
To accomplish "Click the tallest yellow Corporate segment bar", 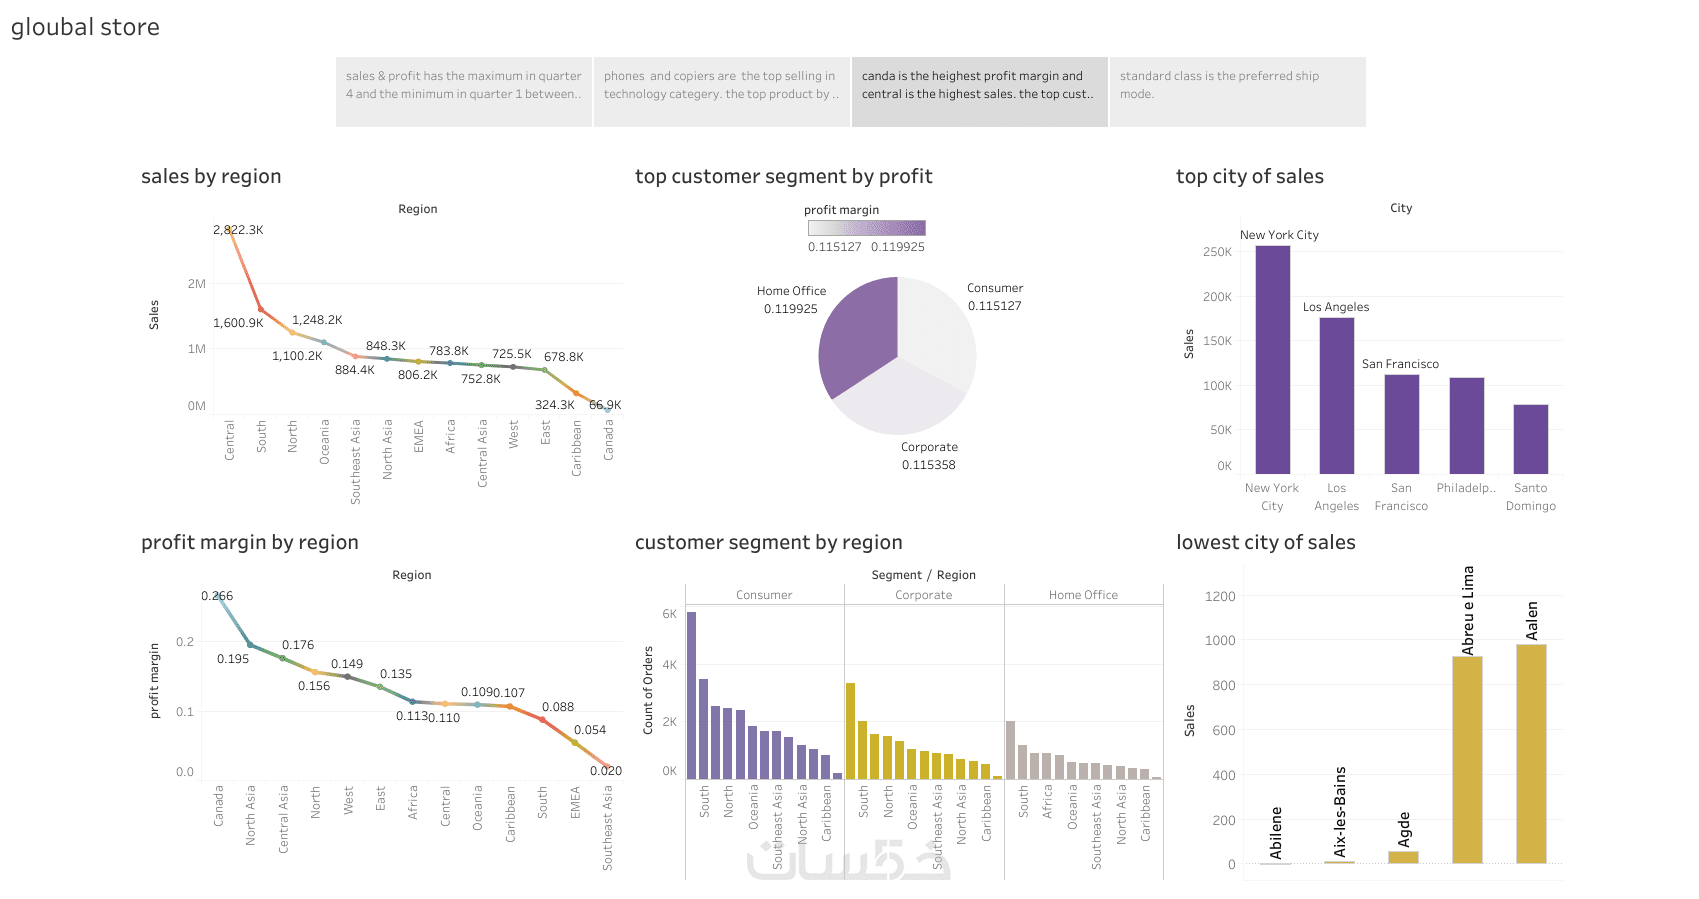I will pos(851,731).
